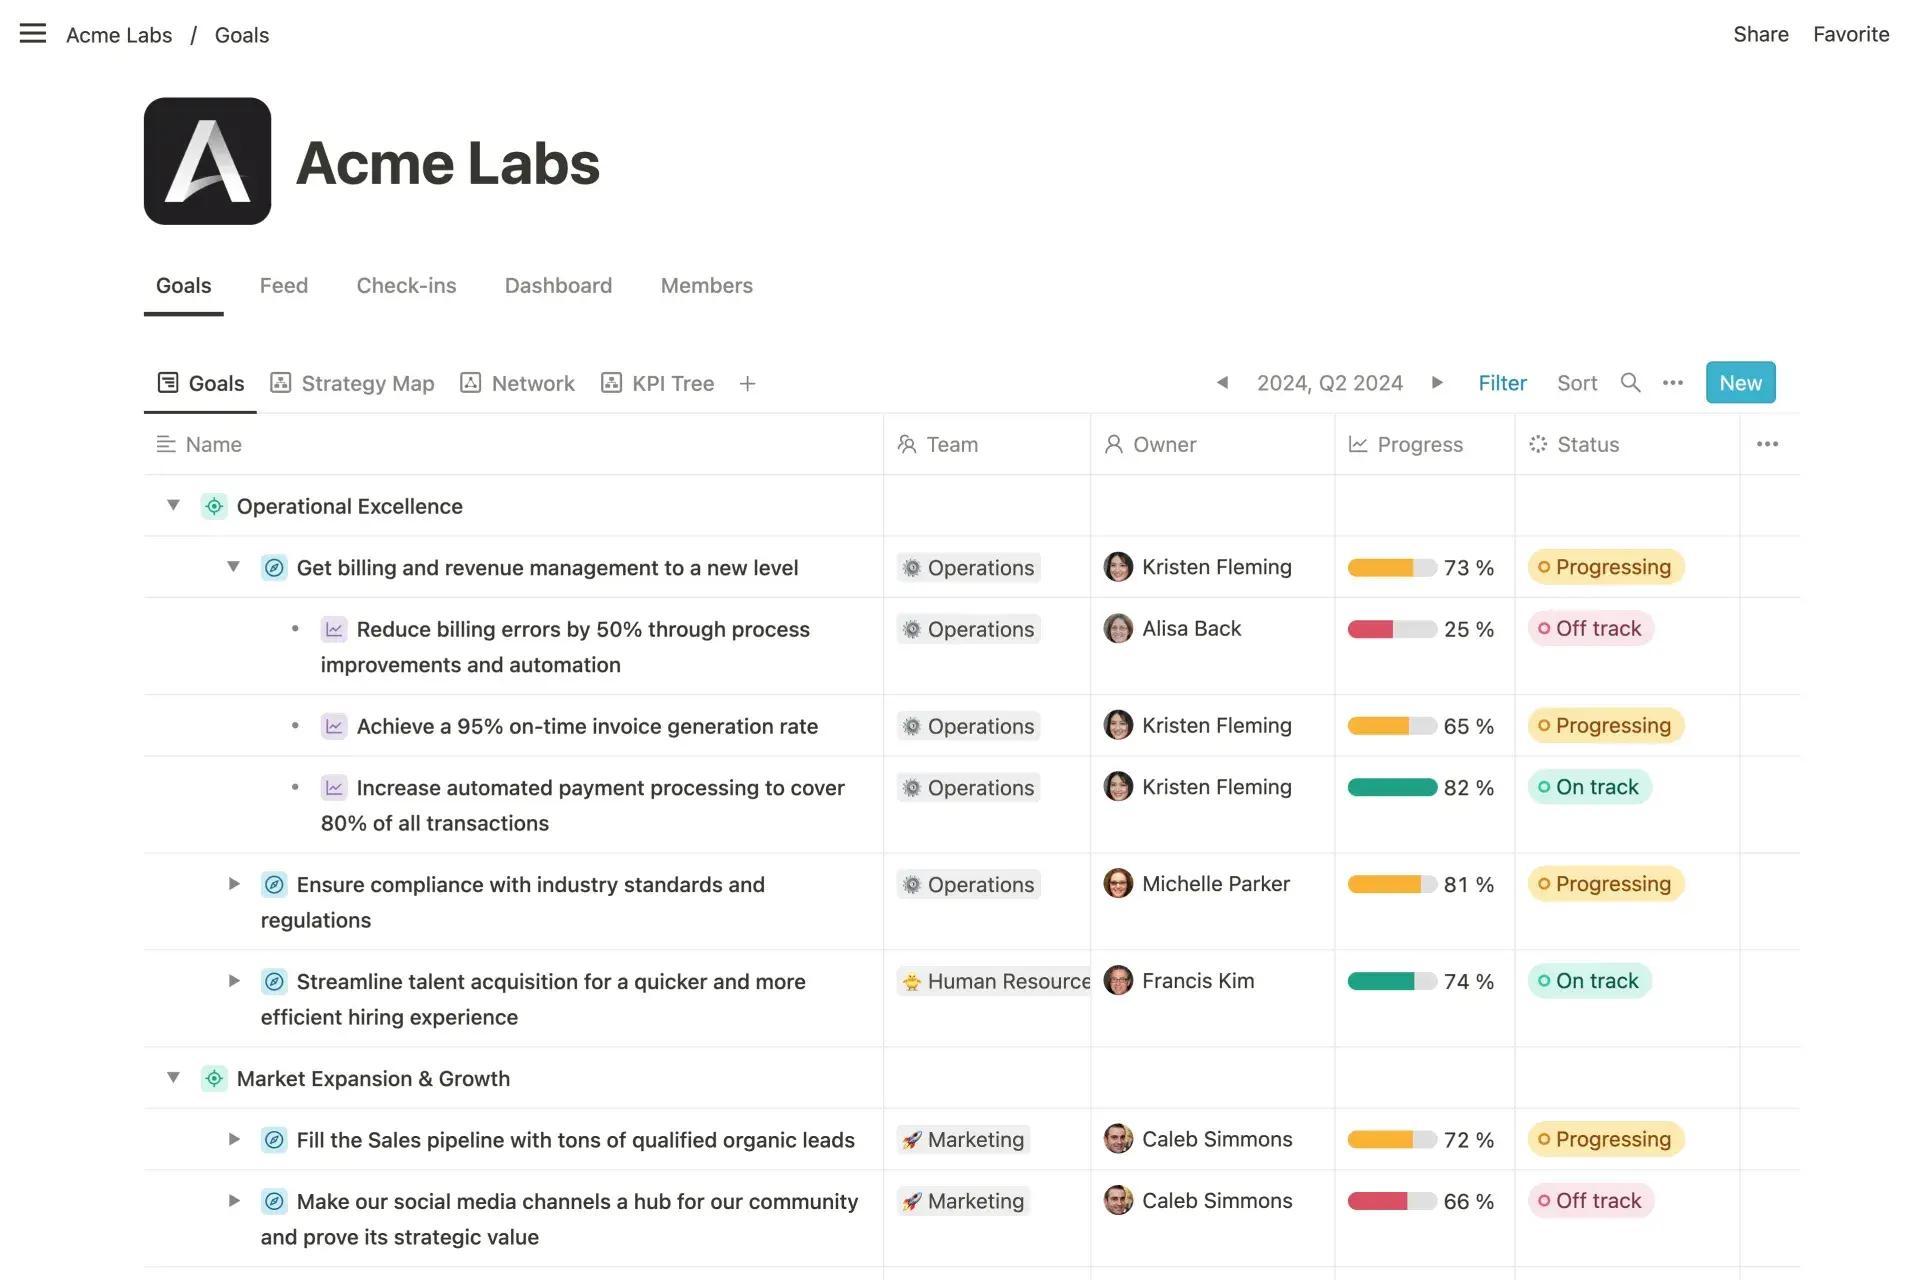Switch to the Feed tab
The image size is (1920, 1280).
[x=283, y=286]
